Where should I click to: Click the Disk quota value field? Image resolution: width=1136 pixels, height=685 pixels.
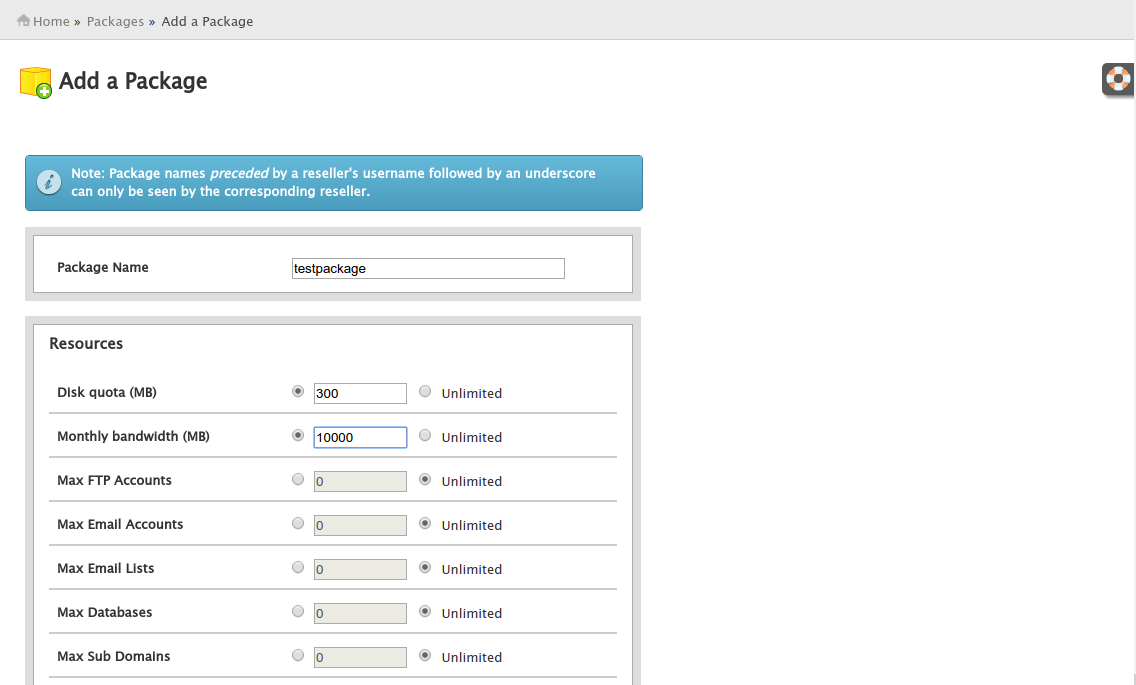coord(360,393)
